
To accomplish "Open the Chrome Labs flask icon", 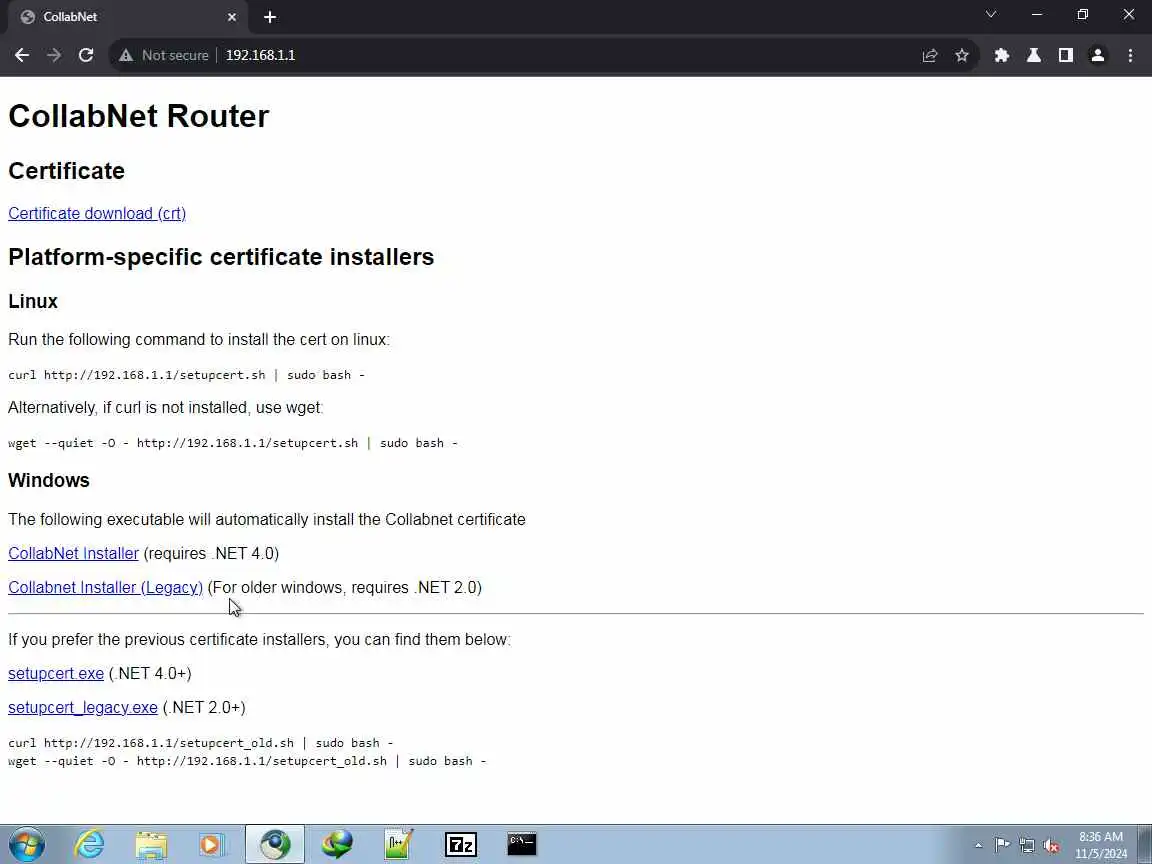I will pyautogui.click(x=1034, y=55).
